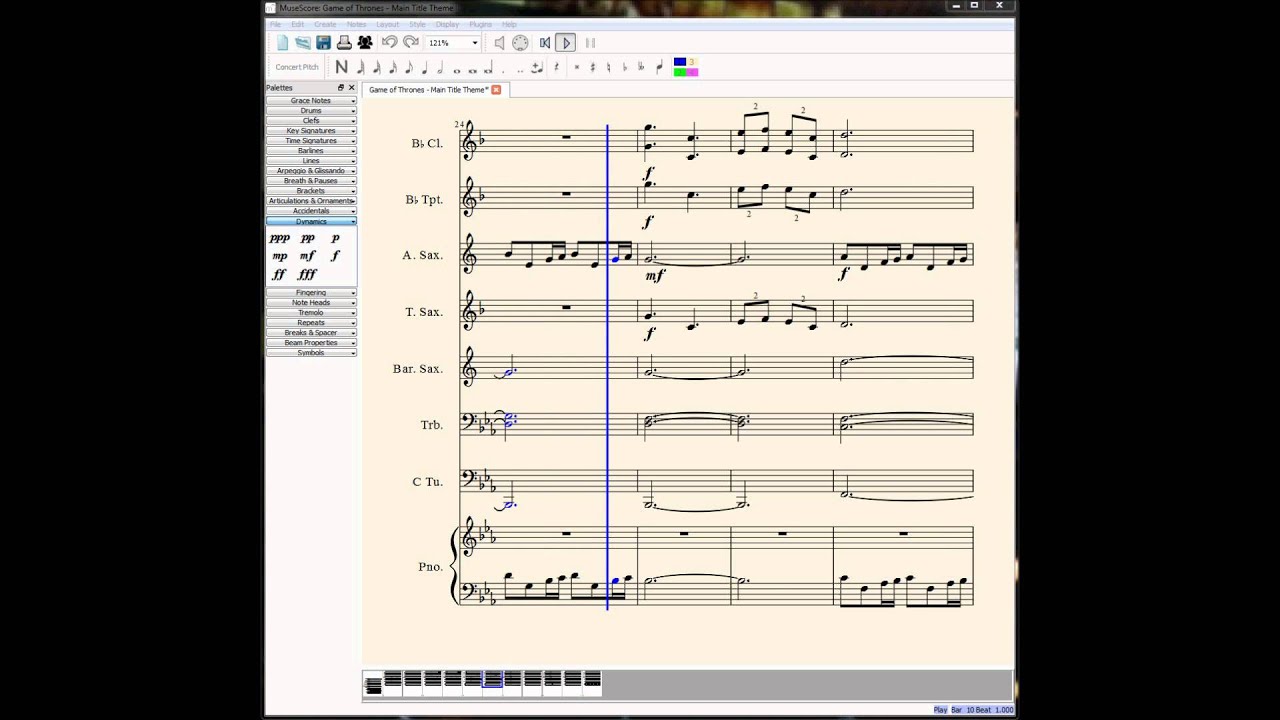Save the score with the floppy disk icon

pos(323,43)
